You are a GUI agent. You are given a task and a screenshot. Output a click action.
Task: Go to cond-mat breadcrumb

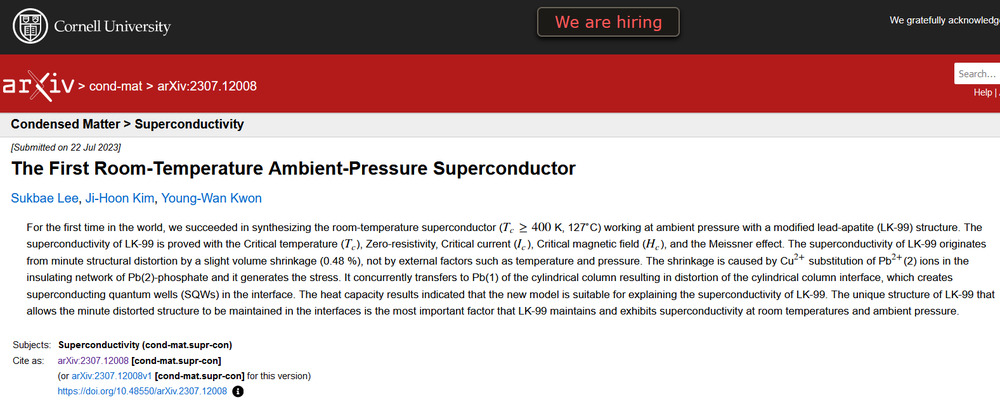coord(116,86)
